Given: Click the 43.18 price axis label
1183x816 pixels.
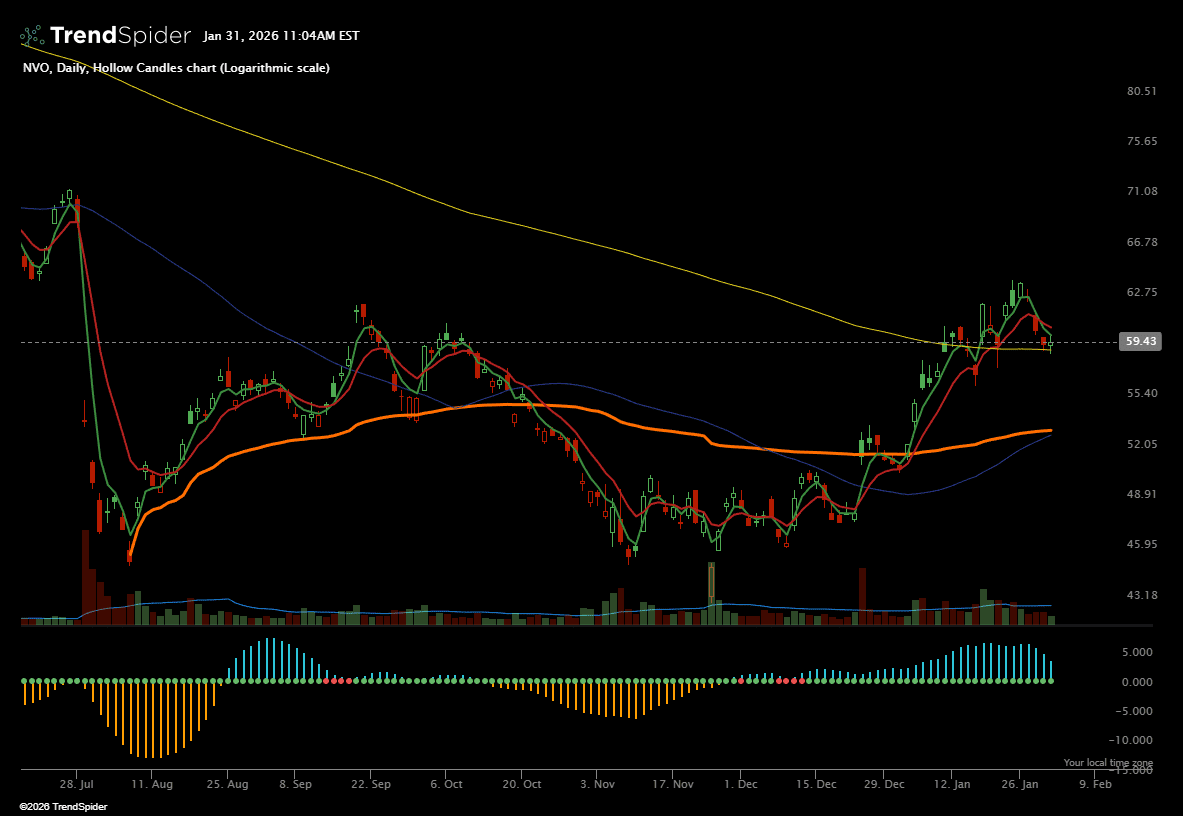Looking at the screenshot, I should pos(1141,595).
